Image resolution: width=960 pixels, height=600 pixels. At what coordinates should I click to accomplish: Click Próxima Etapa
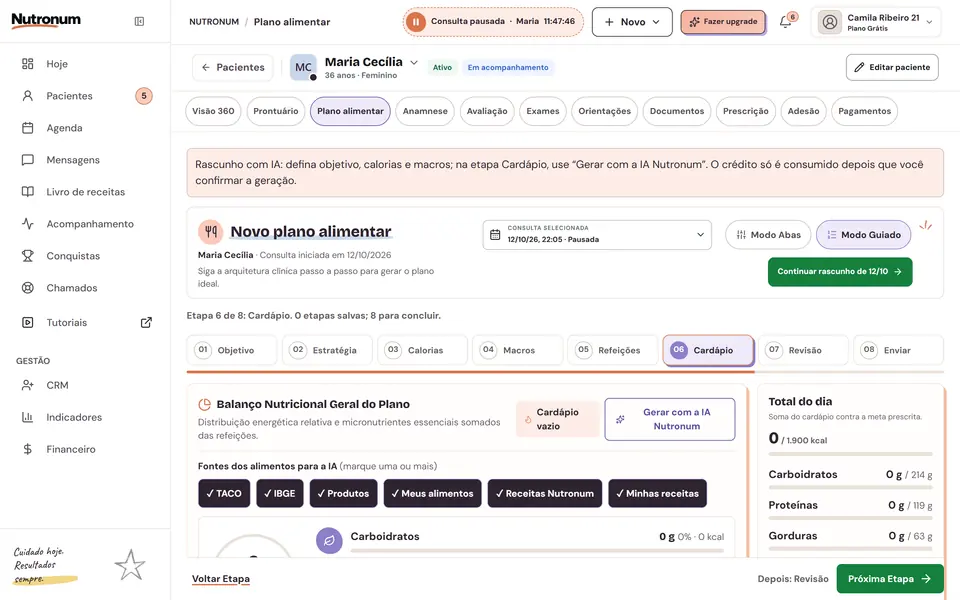(x=890, y=579)
